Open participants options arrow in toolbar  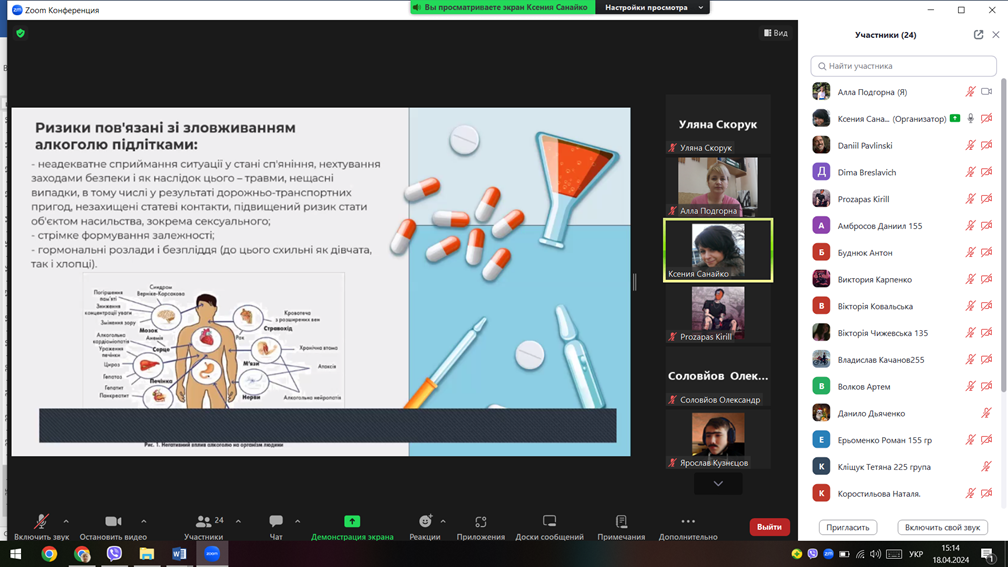click(x=238, y=521)
